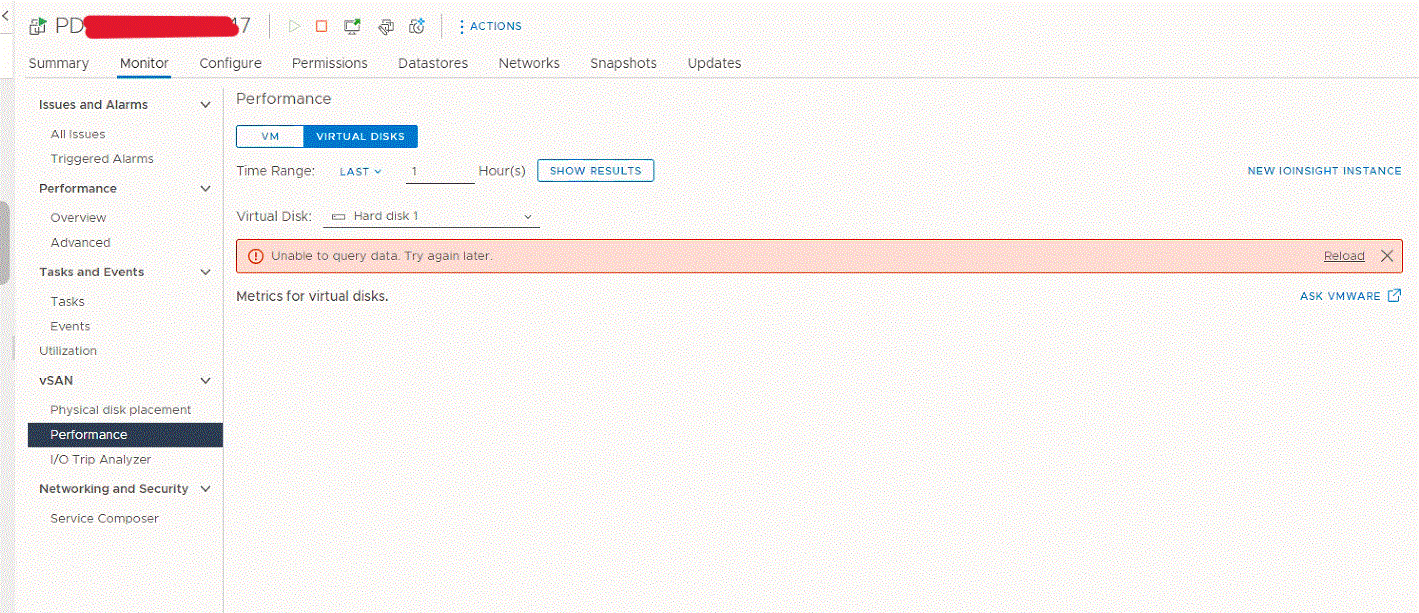Click the Ask VMware external-link icon
The height and width of the screenshot is (613, 1419).
1394,296
